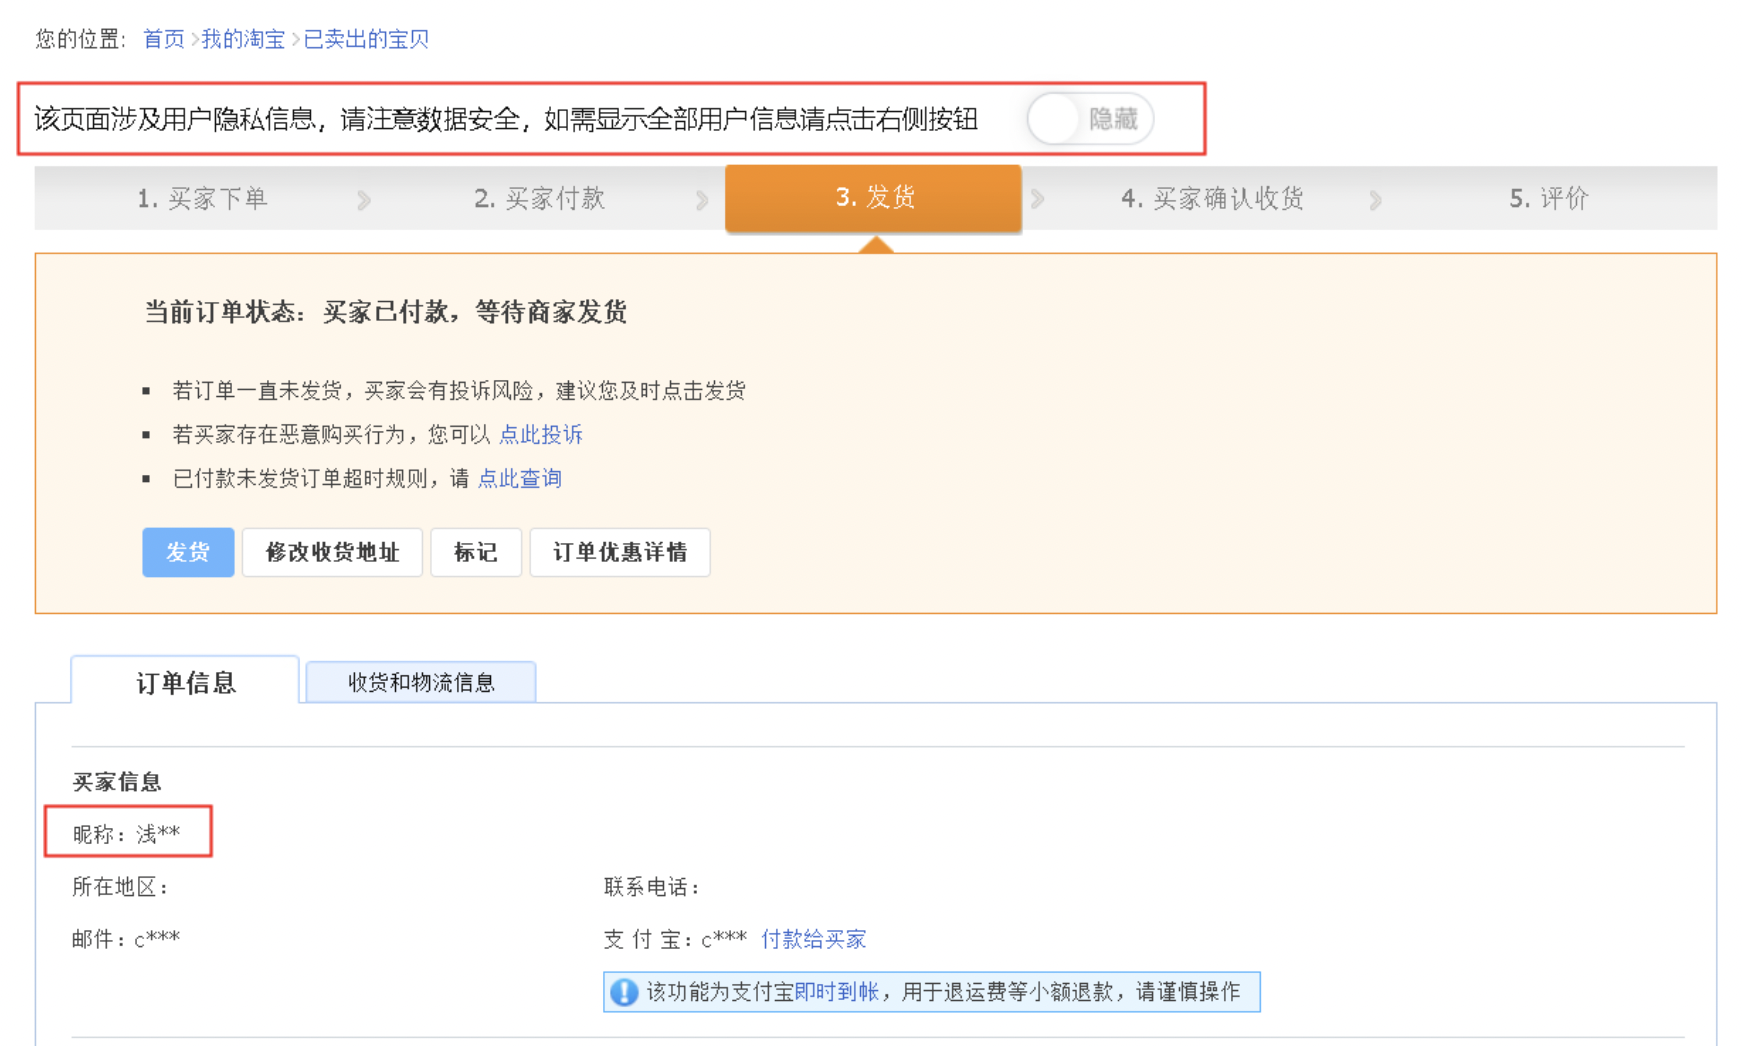Click step 4 买家确认收货
Screen dimensions: 1742x1046
(1211, 198)
